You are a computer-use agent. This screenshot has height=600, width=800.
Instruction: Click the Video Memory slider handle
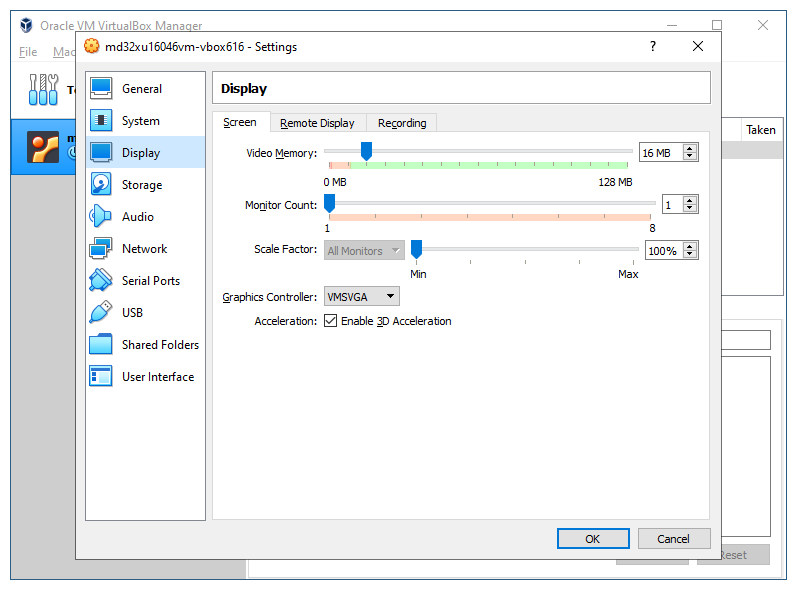[x=366, y=151]
